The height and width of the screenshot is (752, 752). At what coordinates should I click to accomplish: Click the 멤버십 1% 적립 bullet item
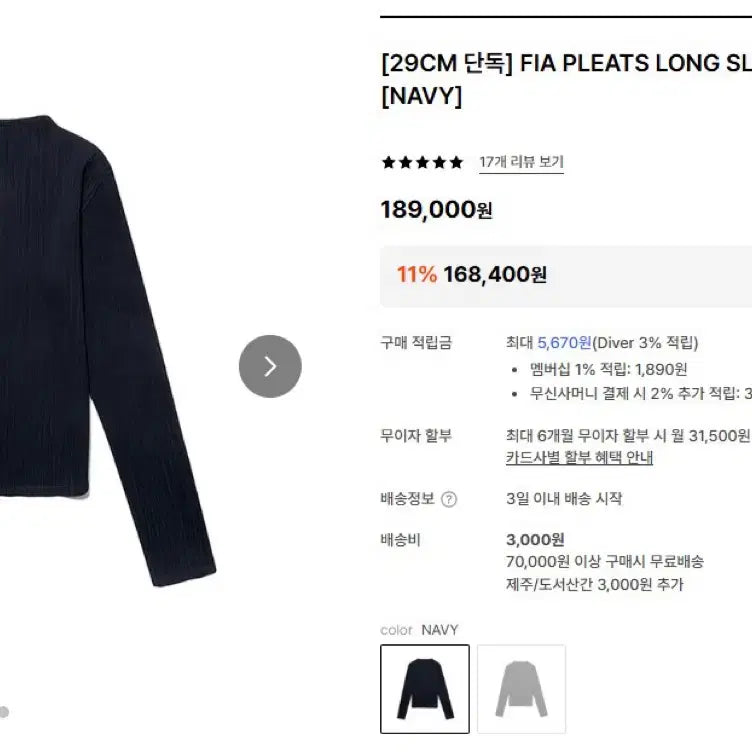(608, 369)
